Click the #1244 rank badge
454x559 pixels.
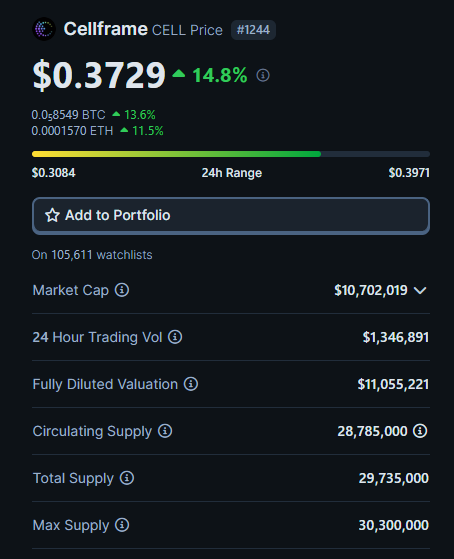(x=253, y=30)
